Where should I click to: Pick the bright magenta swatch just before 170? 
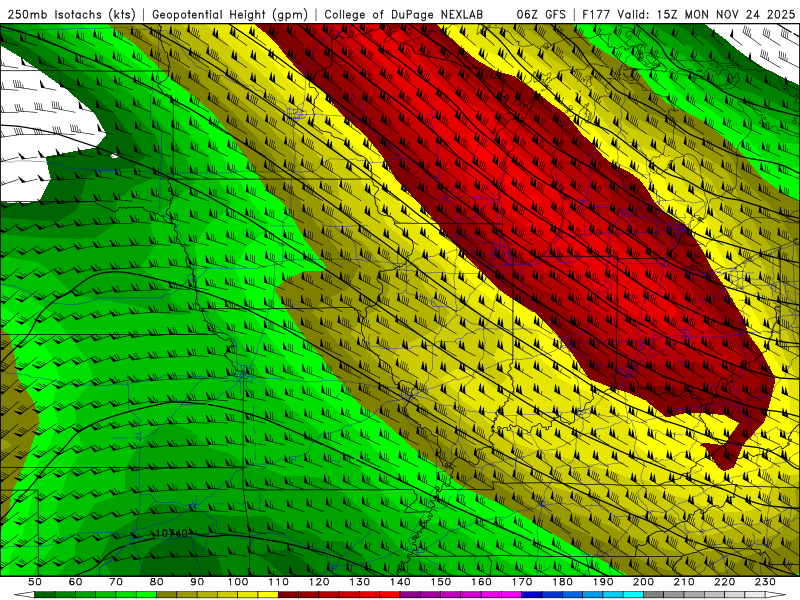pyautogui.click(x=511, y=595)
